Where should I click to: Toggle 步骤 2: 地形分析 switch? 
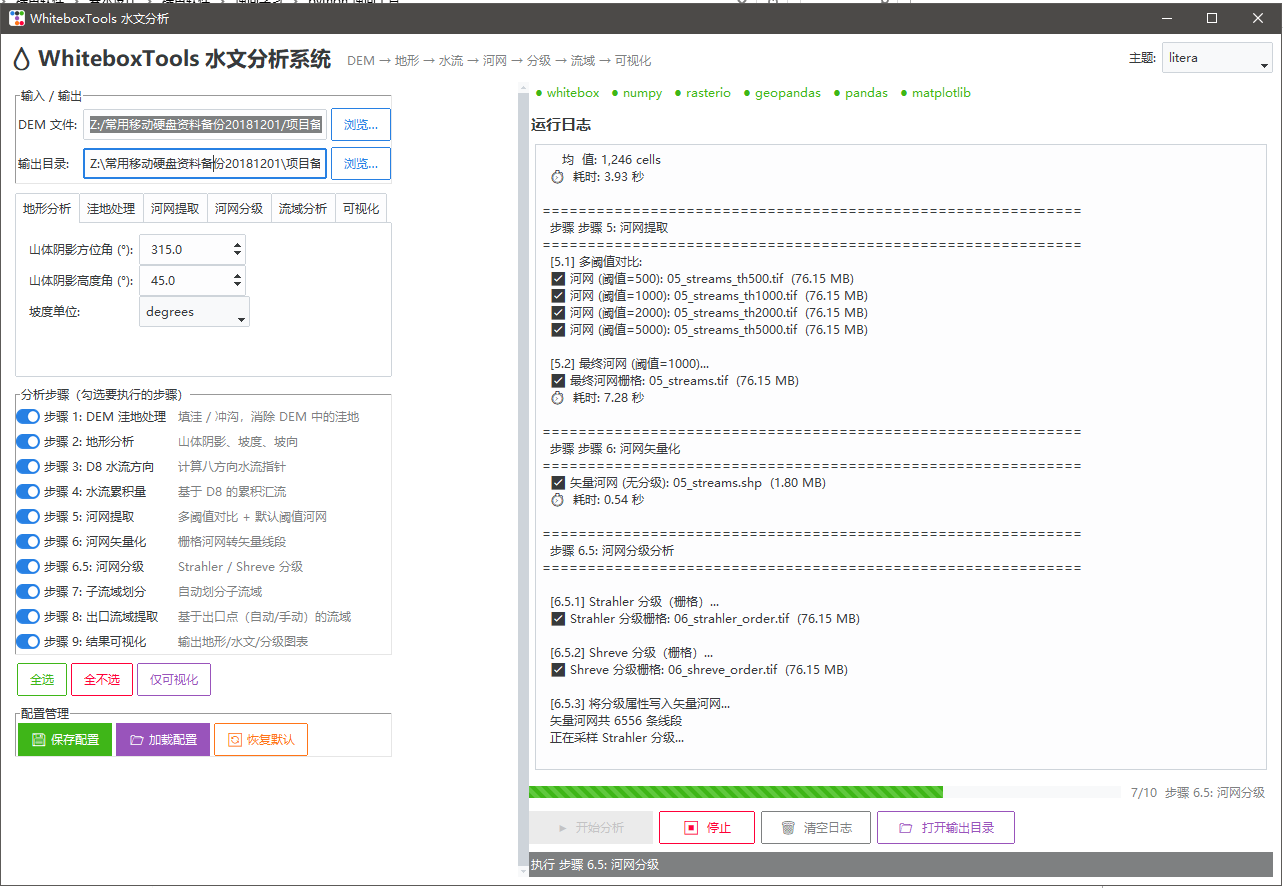[28, 442]
